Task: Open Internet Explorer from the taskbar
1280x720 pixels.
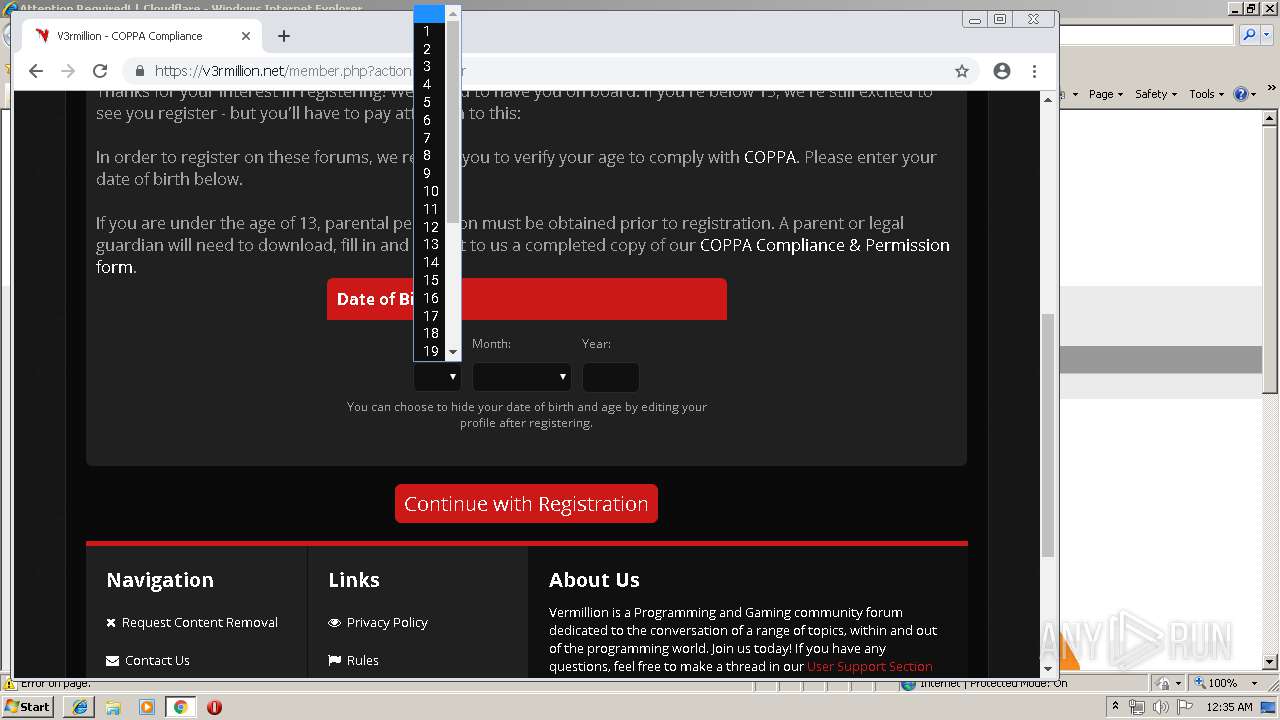Action: (x=81, y=707)
